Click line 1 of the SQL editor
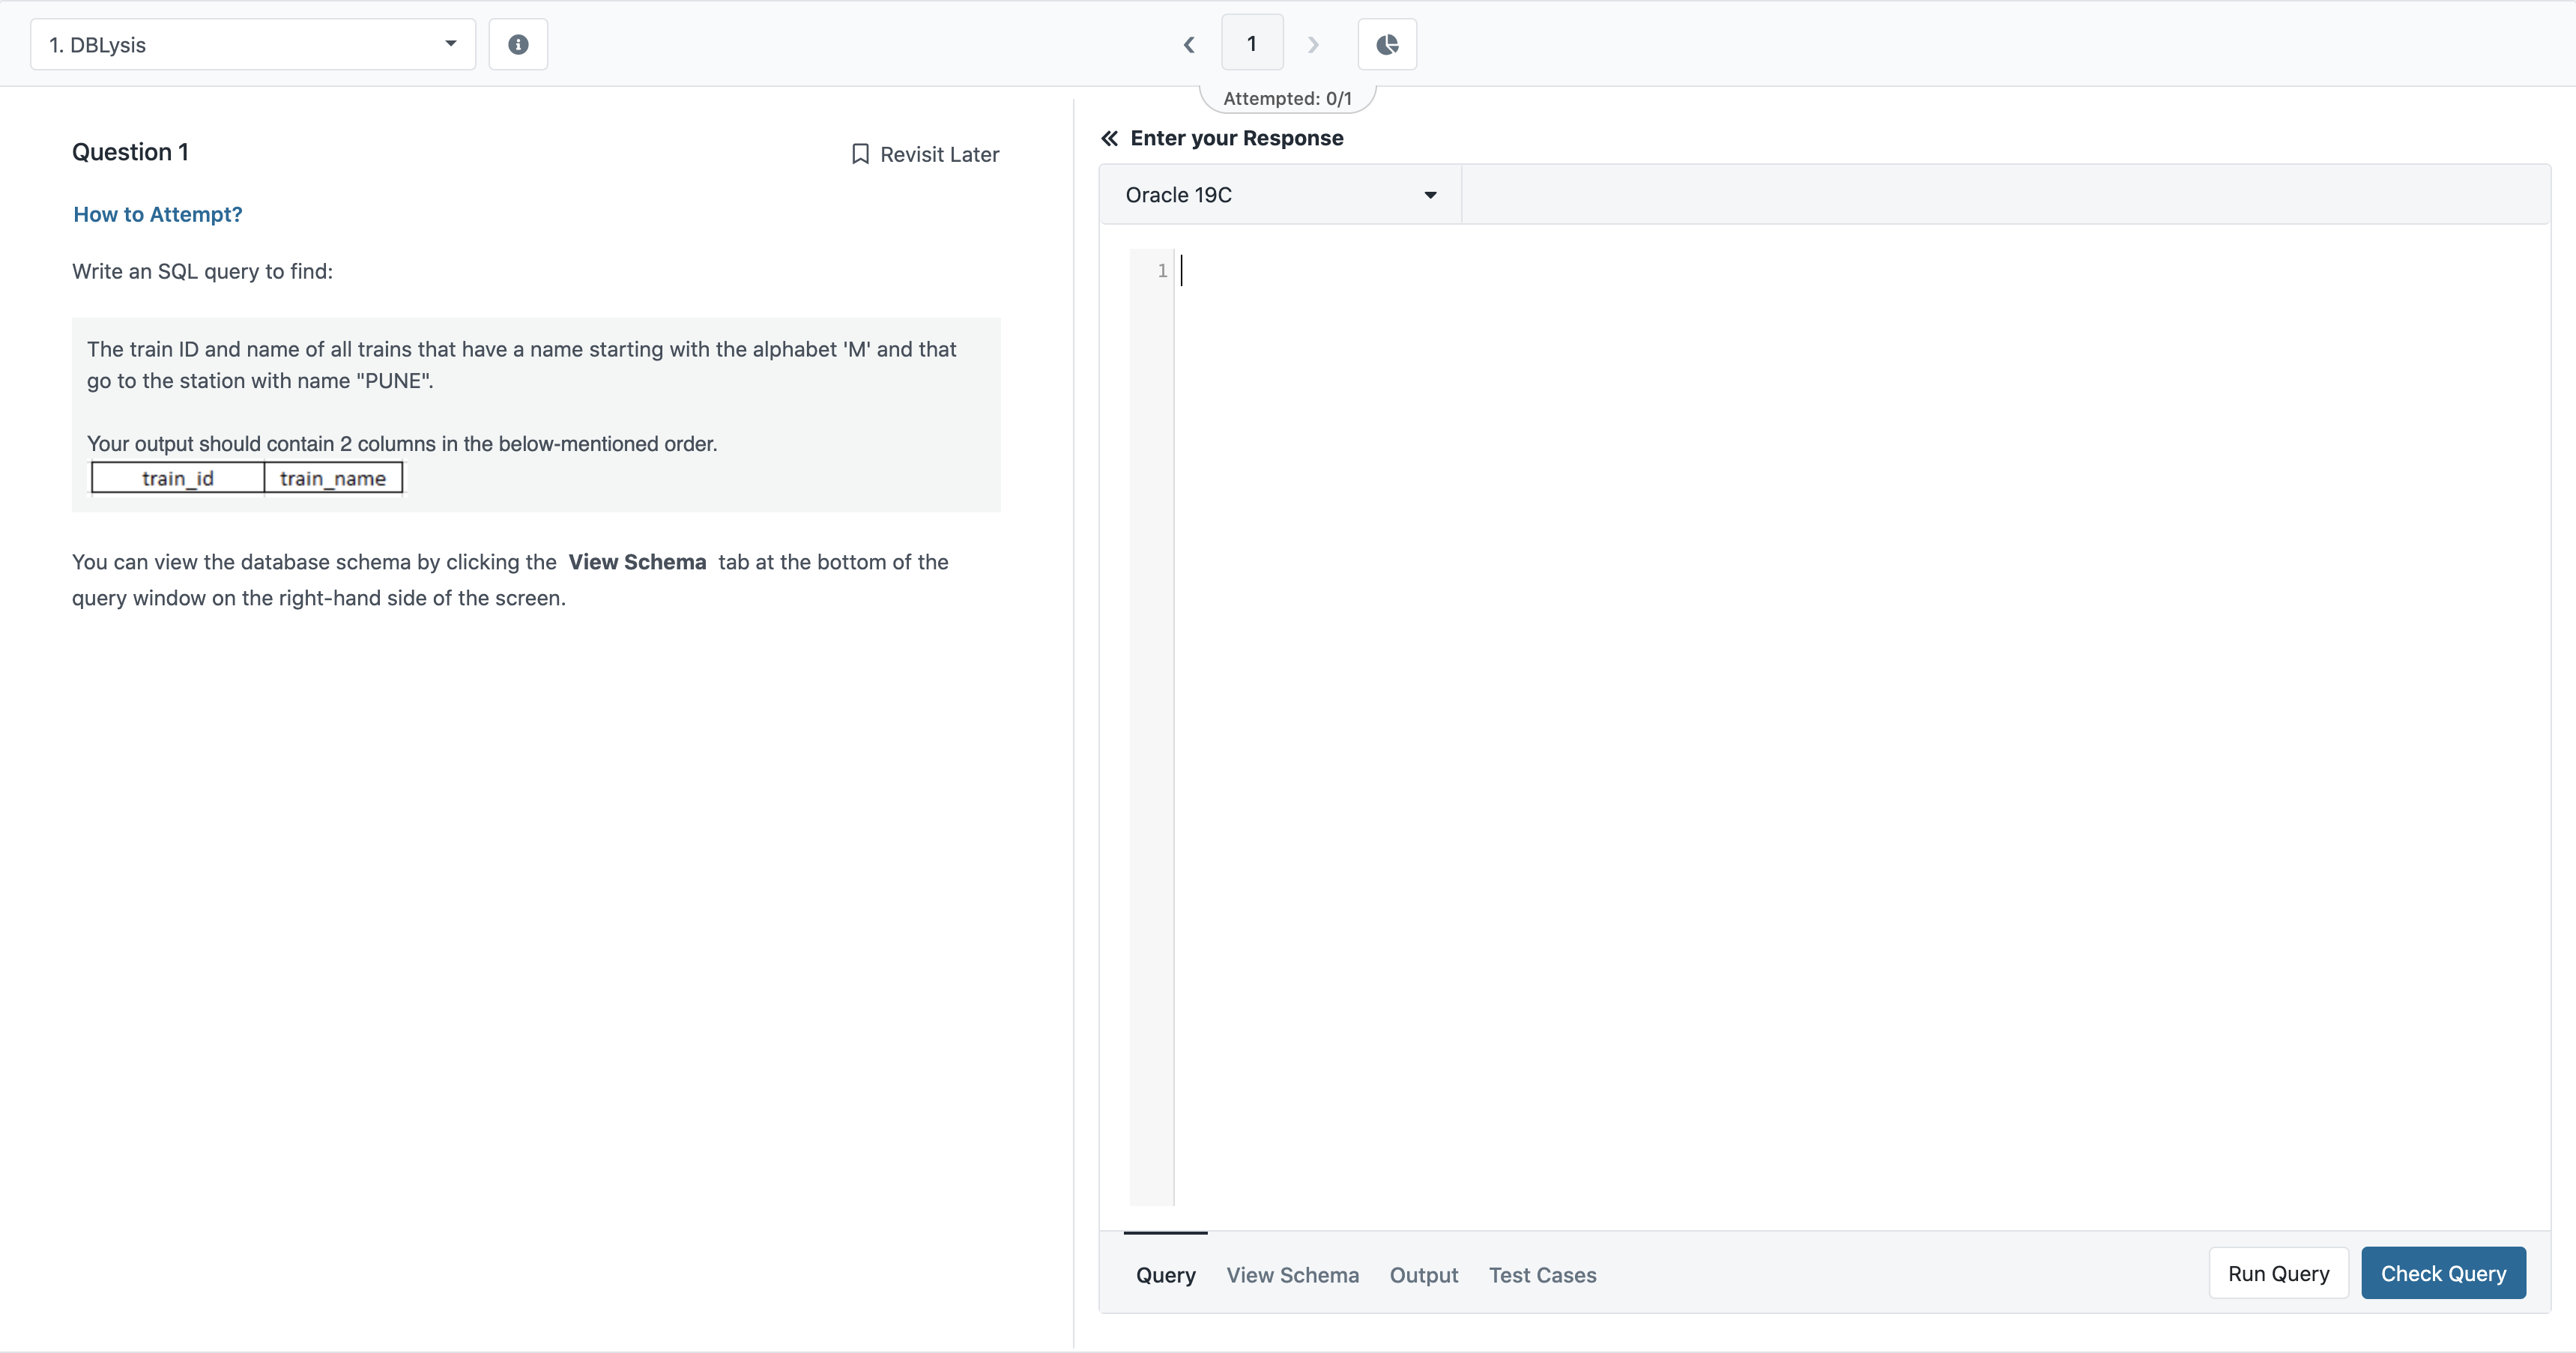Viewport: 2576px width, 1353px height. pos(1400,270)
